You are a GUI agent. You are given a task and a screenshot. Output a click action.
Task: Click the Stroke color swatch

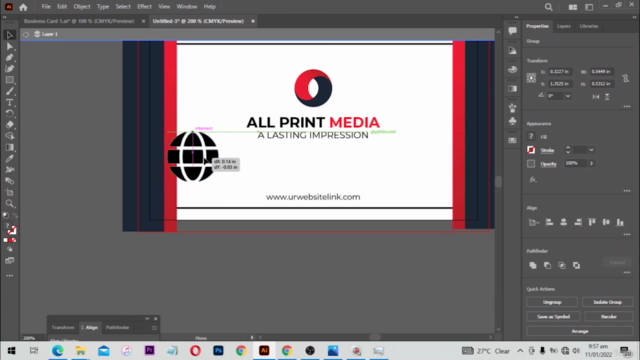[x=531, y=150]
